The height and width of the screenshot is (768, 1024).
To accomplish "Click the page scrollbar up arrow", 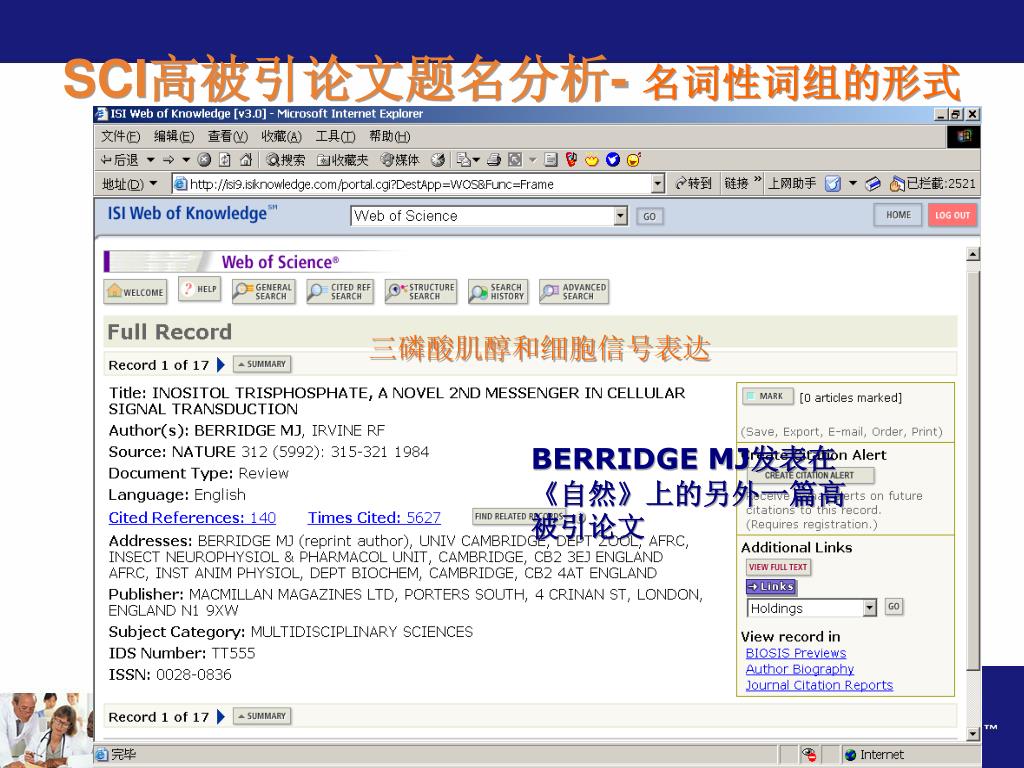I will click(973, 254).
